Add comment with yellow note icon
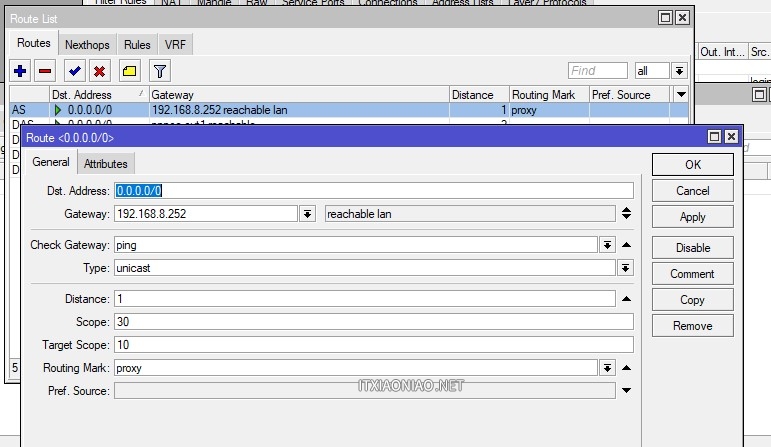This screenshot has height=447, width=771. [129, 71]
